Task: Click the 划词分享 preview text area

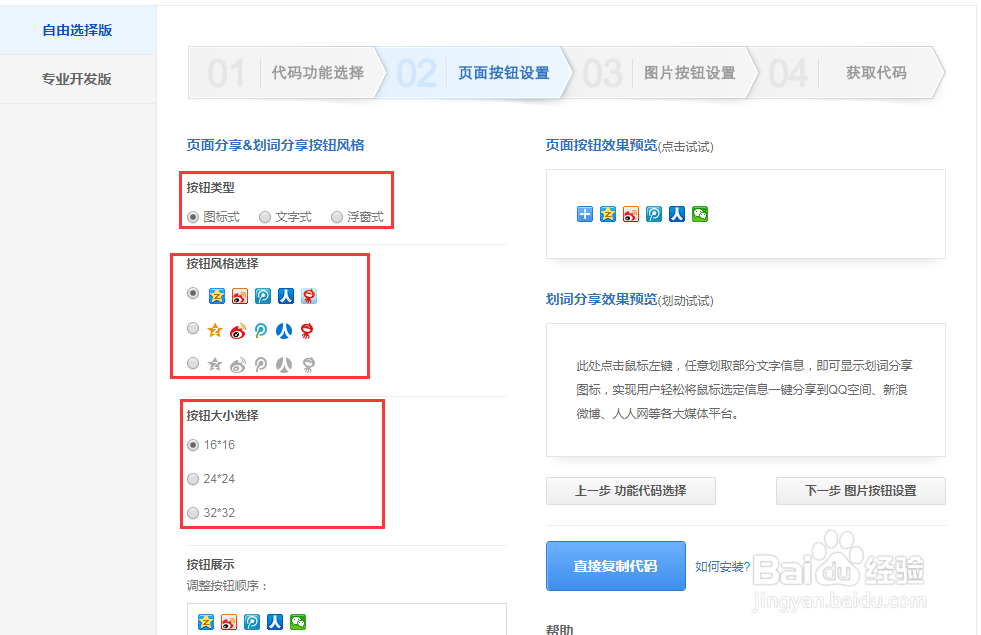Action: point(745,390)
